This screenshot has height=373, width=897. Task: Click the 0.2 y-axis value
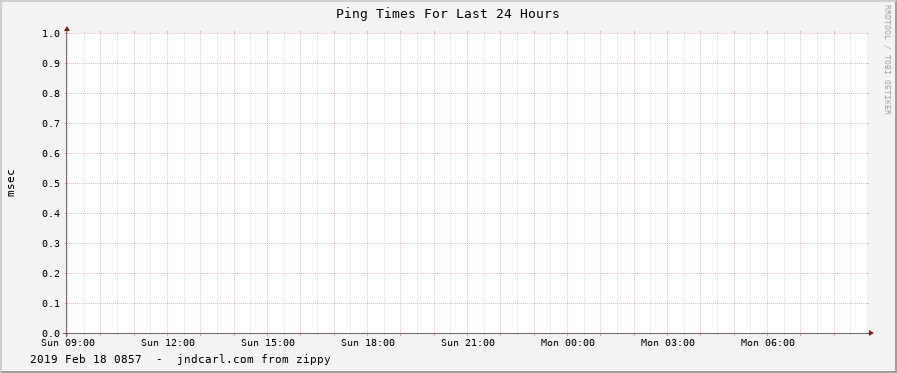click(x=51, y=273)
